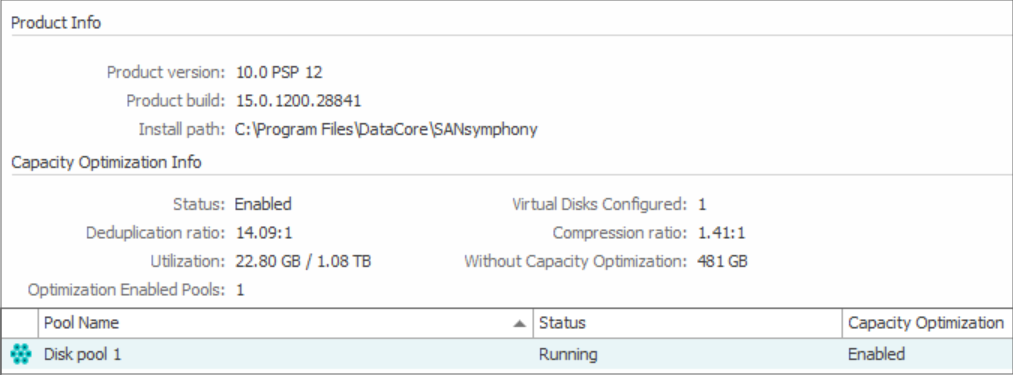Screen dimensions: 1013x375
Task: Click the Virtual Disks Configured value
Action: (x=702, y=204)
